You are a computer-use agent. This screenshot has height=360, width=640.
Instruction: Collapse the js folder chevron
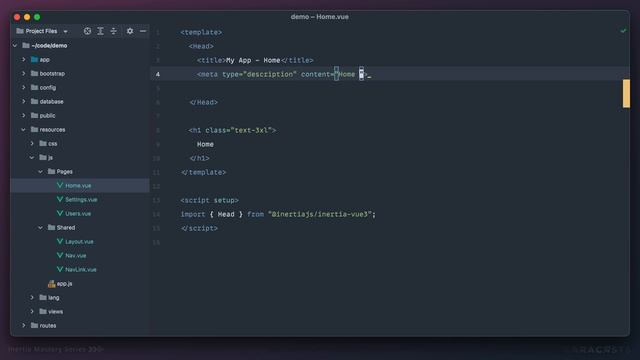[x=32, y=158]
